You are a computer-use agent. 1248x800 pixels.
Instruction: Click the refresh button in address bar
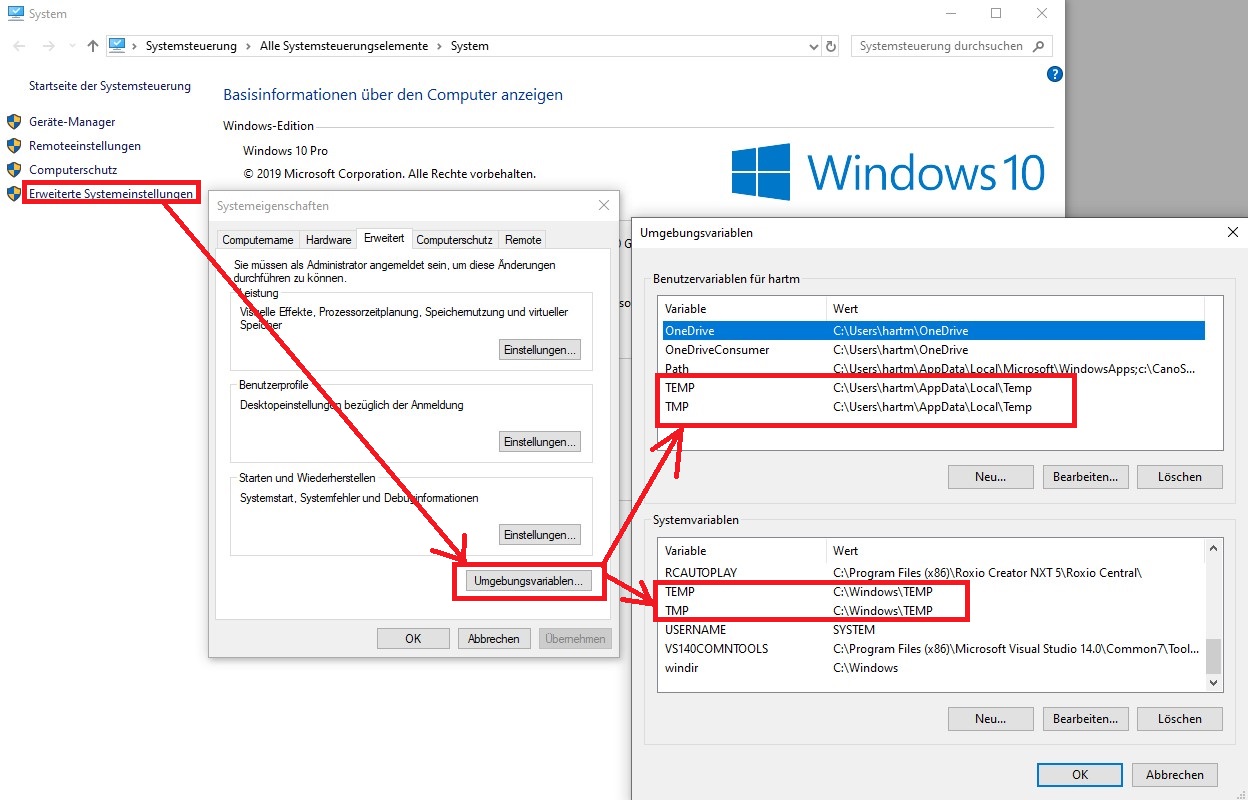coord(831,46)
